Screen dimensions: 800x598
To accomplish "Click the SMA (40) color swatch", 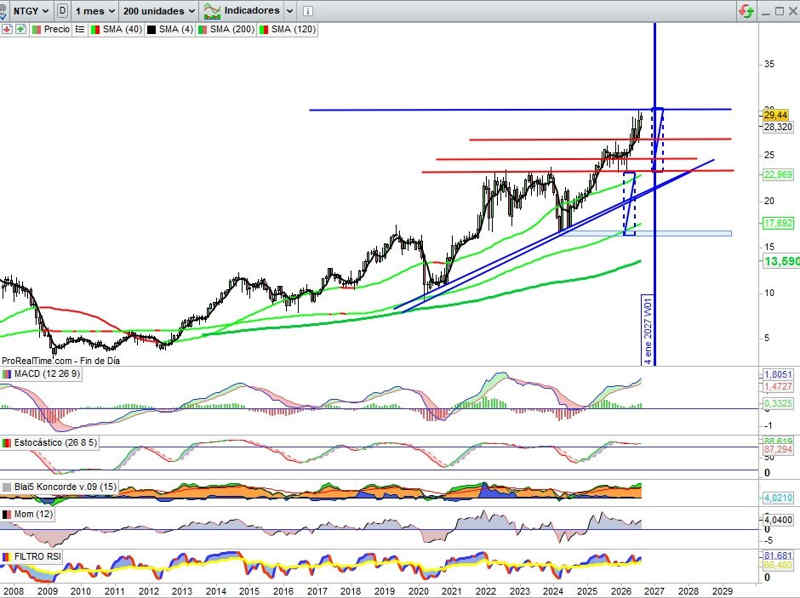I will (x=95, y=30).
